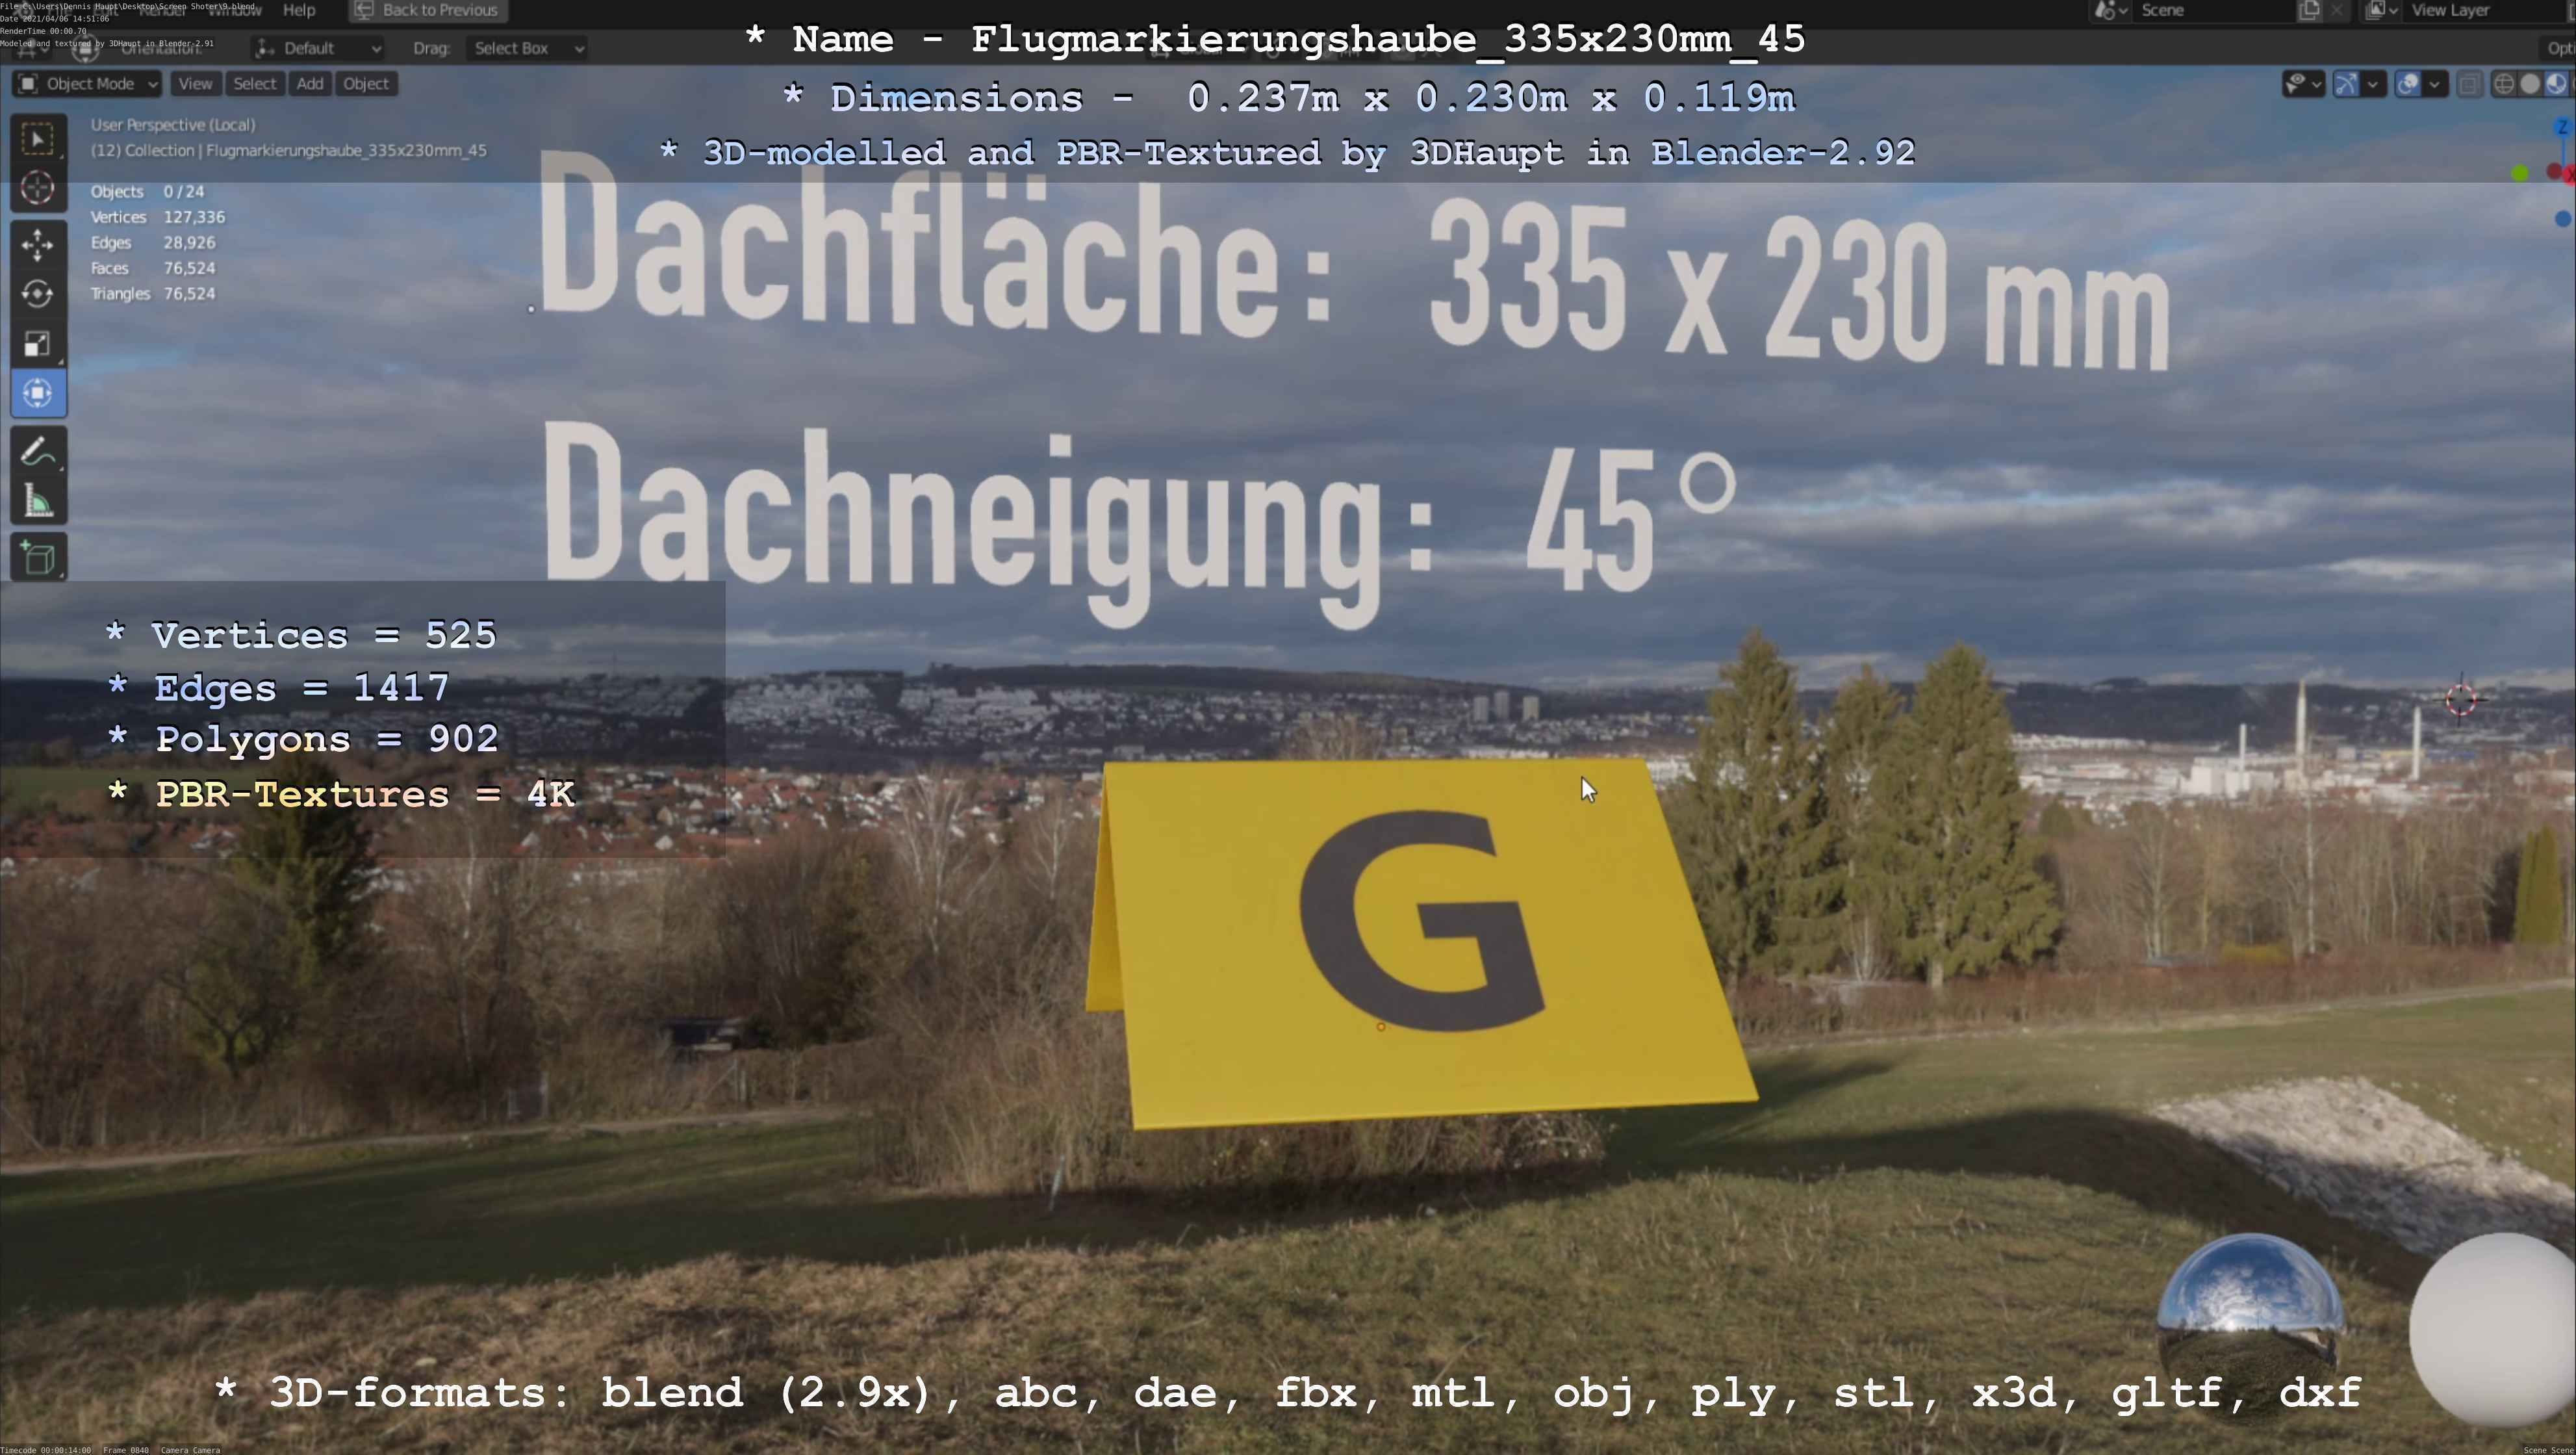Image resolution: width=2576 pixels, height=1455 pixels.
Task: Click the '(12) Collection' name text
Action: (x=289, y=151)
